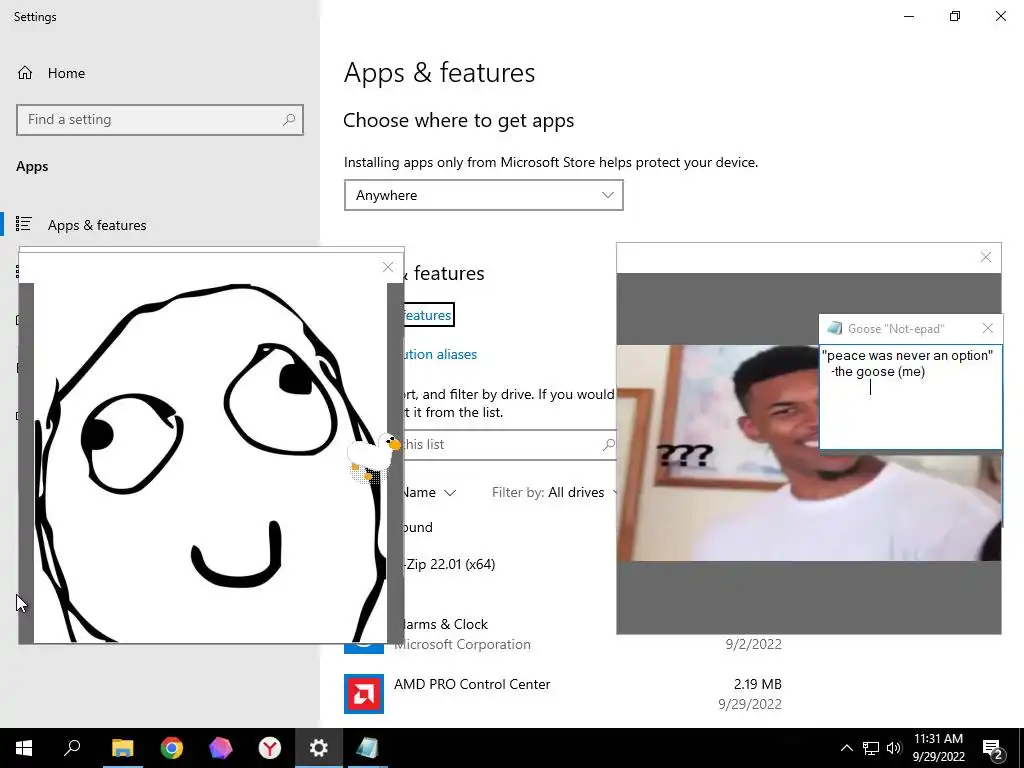Click inside the Goose Not-epad text area
The width and height of the screenshot is (1024, 768).
(x=910, y=397)
